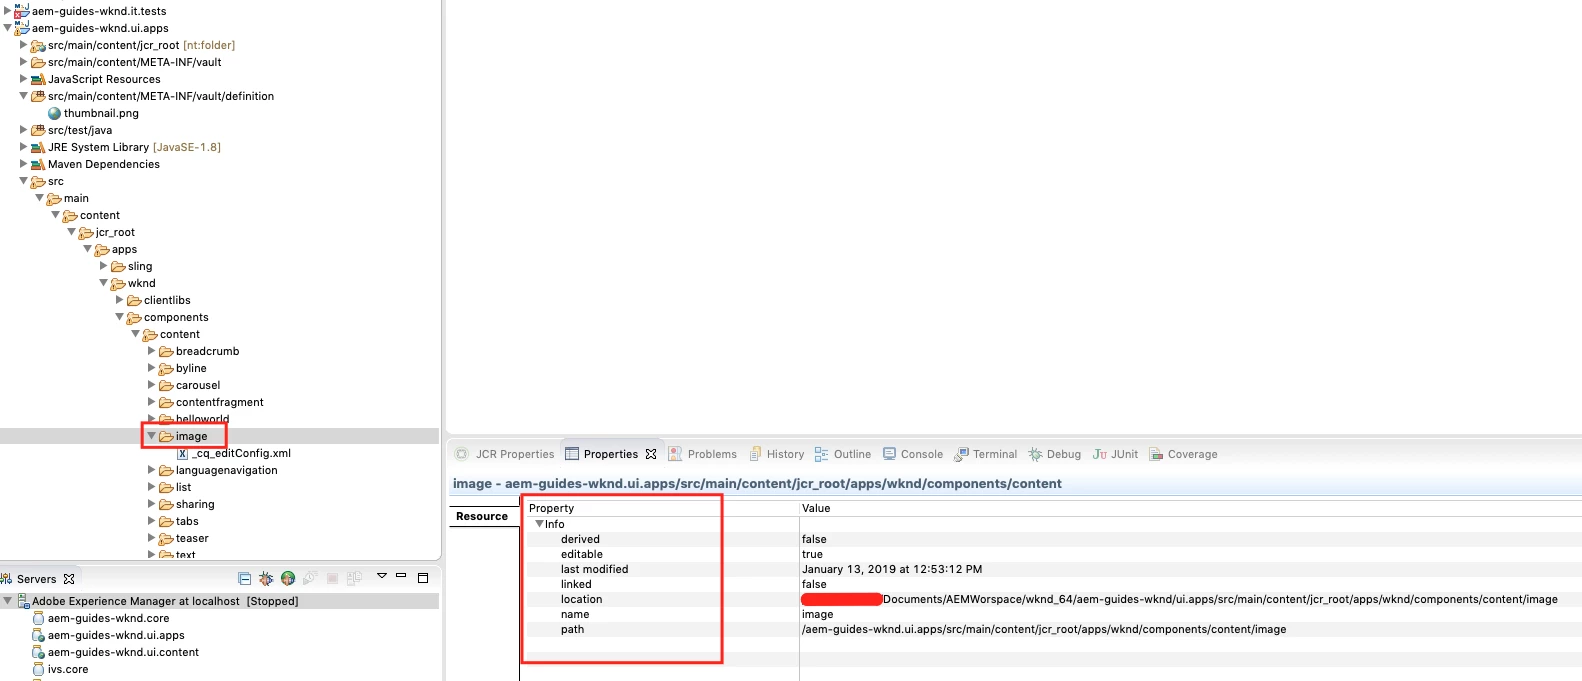
Task: Maximize the Servers view panel
Action: pos(423,578)
